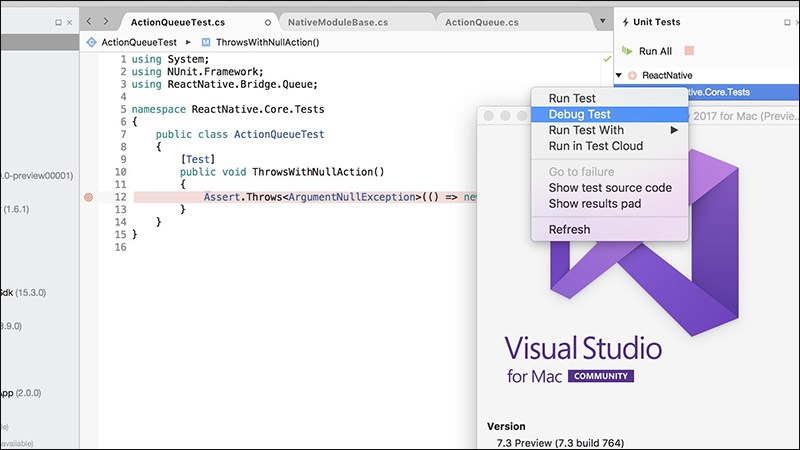Choose Debug Test from context menu
Image resolution: width=800 pixels, height=450 pixels.
[610, 114]
